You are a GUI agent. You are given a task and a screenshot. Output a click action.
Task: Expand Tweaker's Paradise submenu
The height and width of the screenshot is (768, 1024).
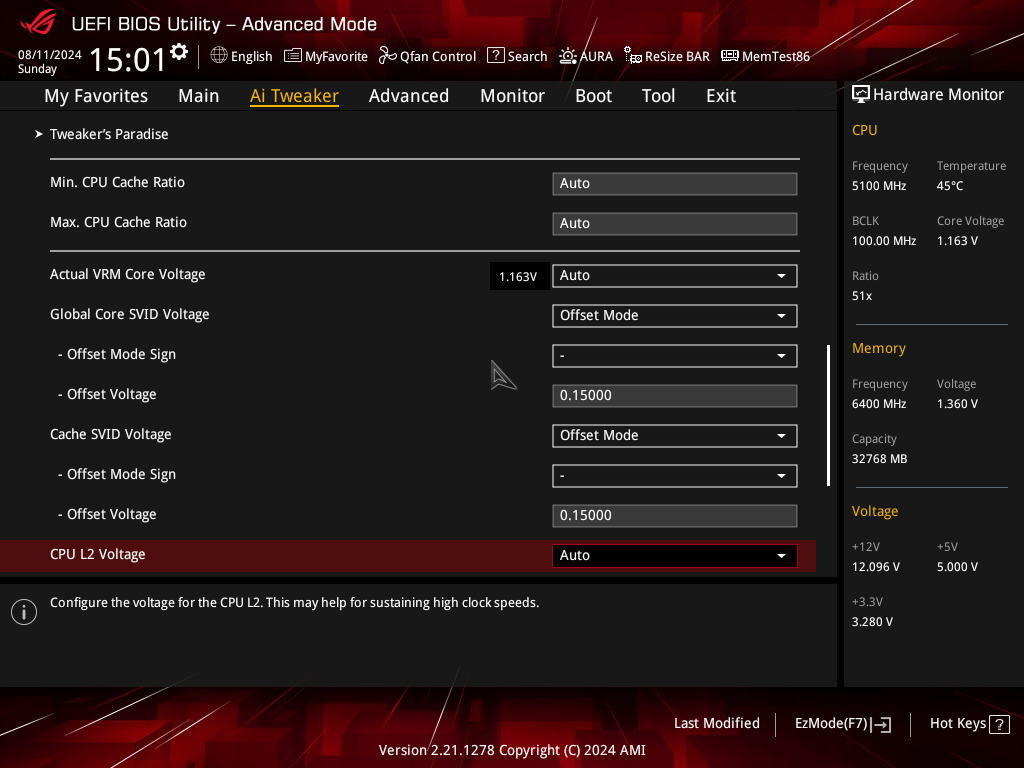coord(108,134)
